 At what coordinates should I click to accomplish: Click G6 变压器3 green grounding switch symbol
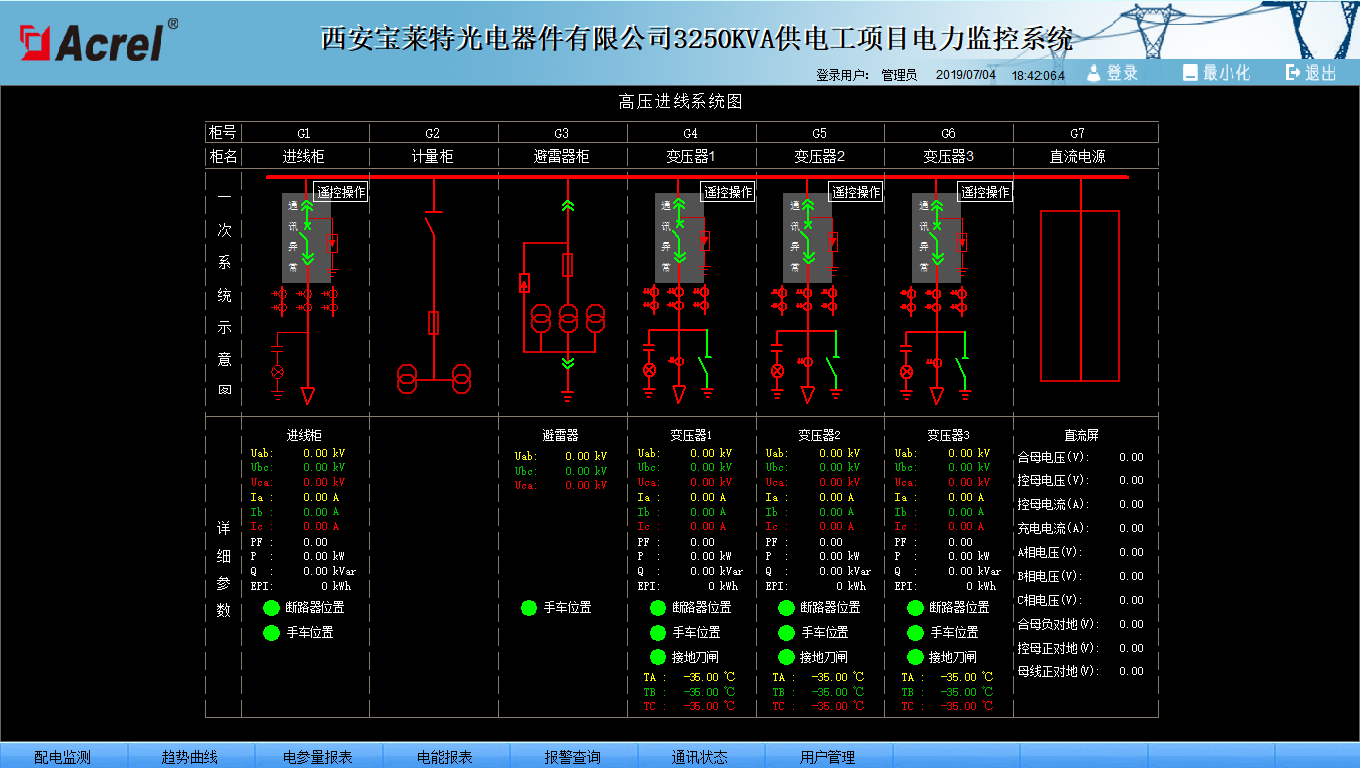click(x=964, y=360)
